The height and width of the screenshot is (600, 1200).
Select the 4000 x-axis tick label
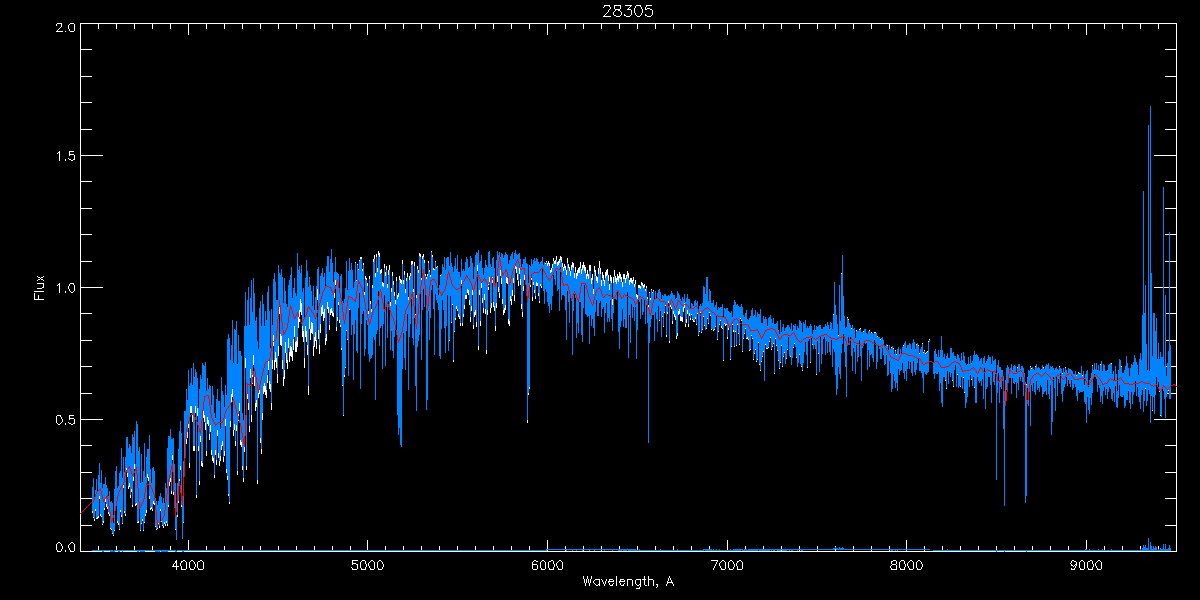pyautogui.click(x=188, y=564)
